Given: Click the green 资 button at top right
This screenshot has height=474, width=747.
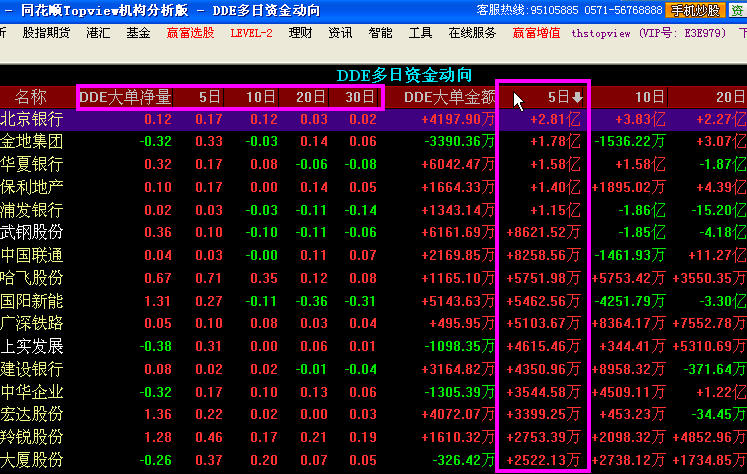Looking at the screenshot, I should click(738, 10).
